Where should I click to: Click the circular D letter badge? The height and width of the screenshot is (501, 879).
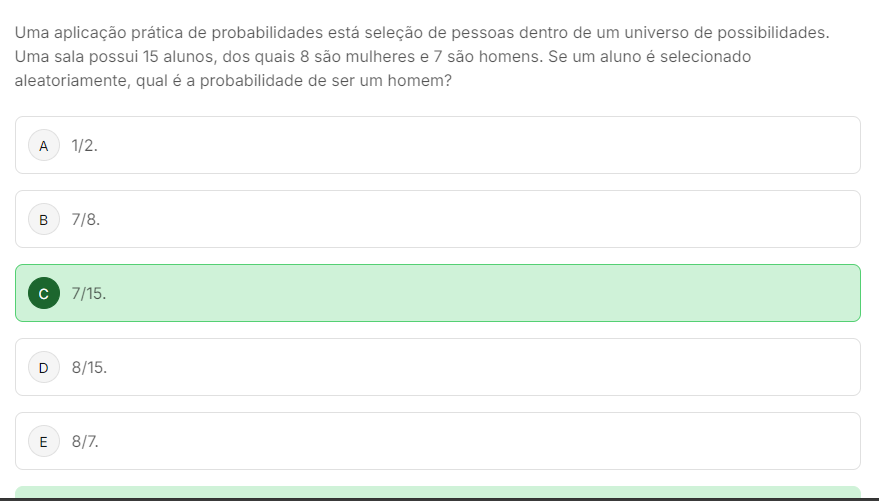43,367
